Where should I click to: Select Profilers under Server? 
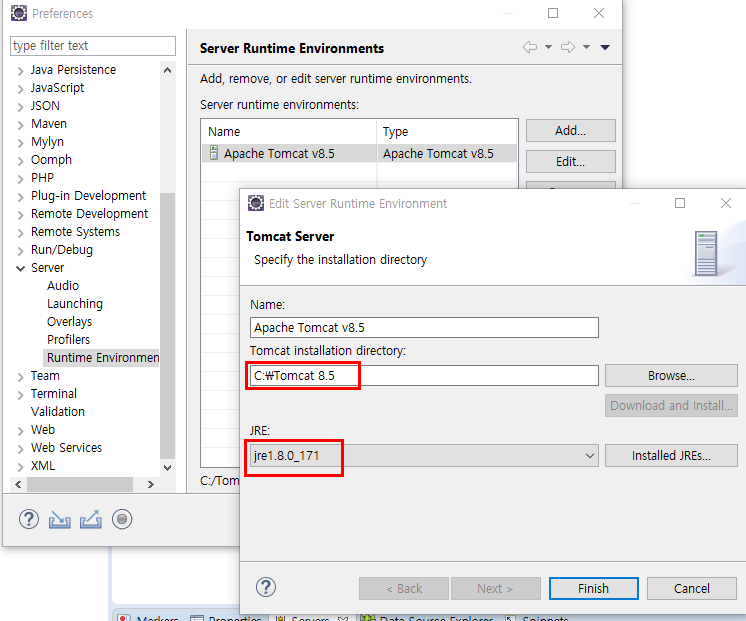69,340
